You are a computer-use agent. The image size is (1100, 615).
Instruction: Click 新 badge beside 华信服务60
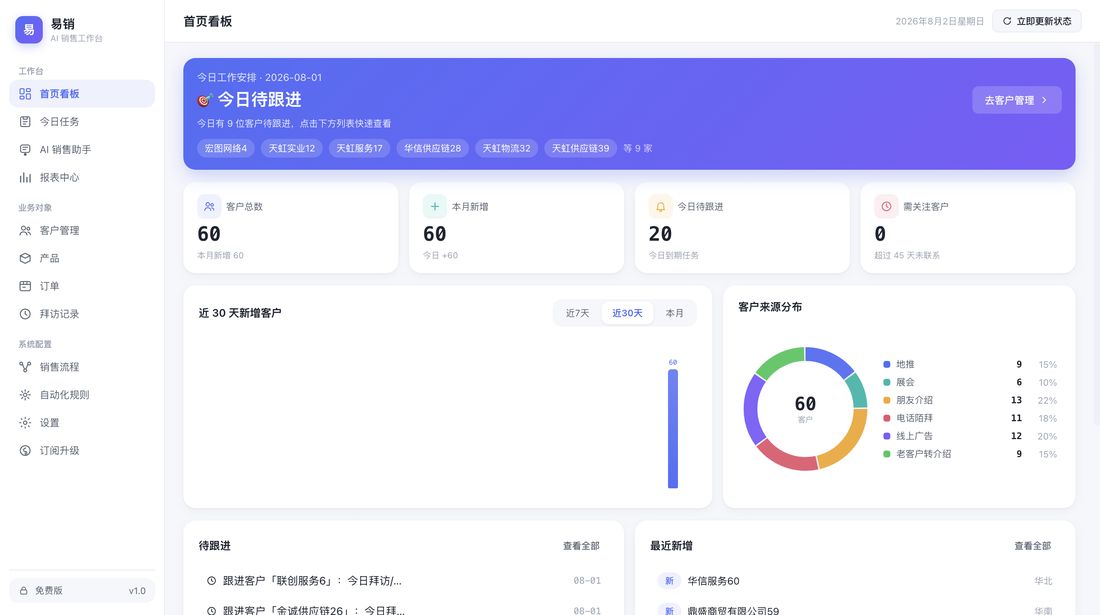coord(669,581)
